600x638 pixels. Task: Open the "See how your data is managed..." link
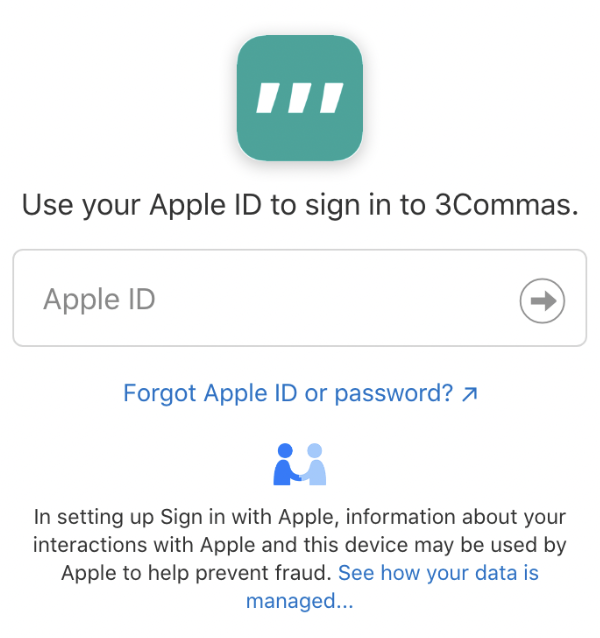tap(438, 574)
